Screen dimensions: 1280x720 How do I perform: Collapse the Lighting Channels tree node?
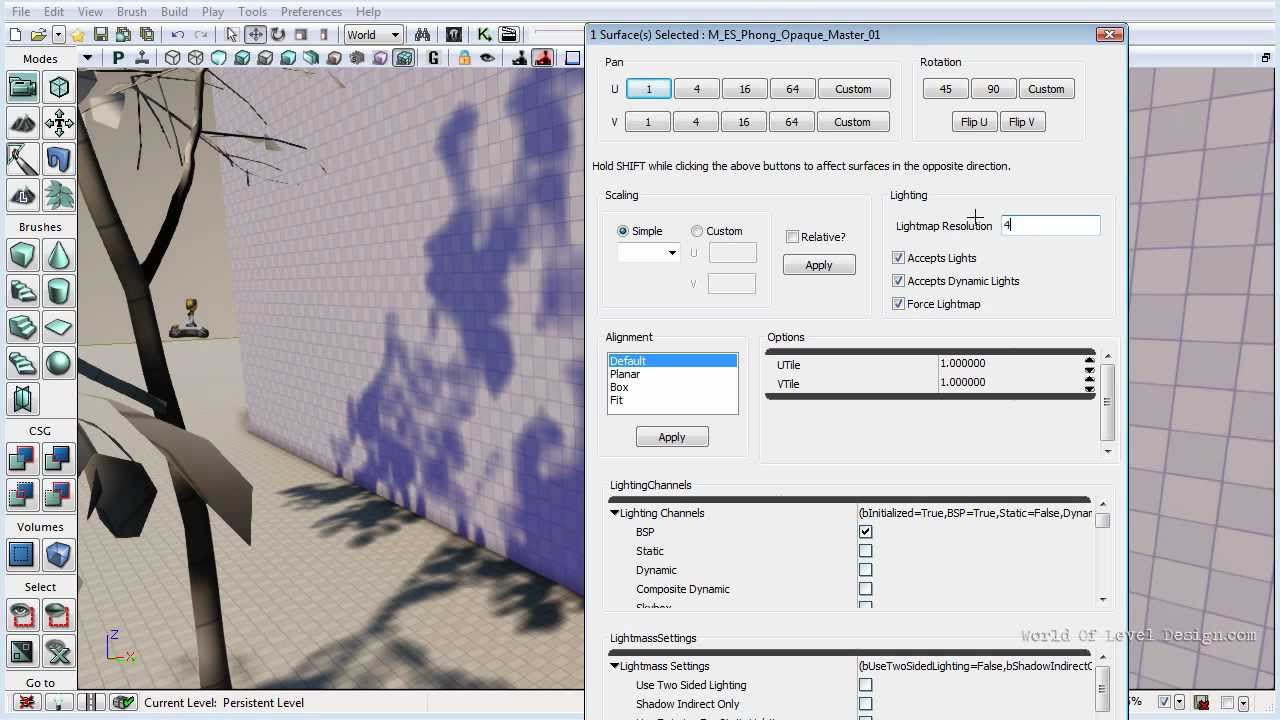pyautogui.click(x=615, y=513)
